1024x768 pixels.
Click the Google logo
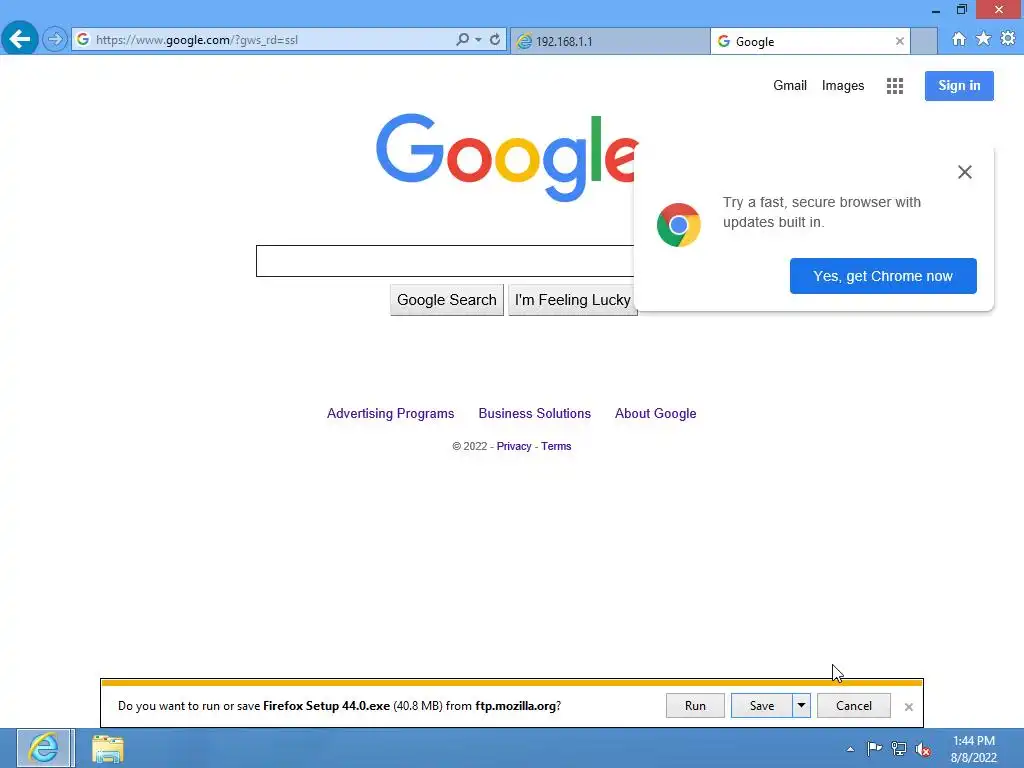pos(507,157)
